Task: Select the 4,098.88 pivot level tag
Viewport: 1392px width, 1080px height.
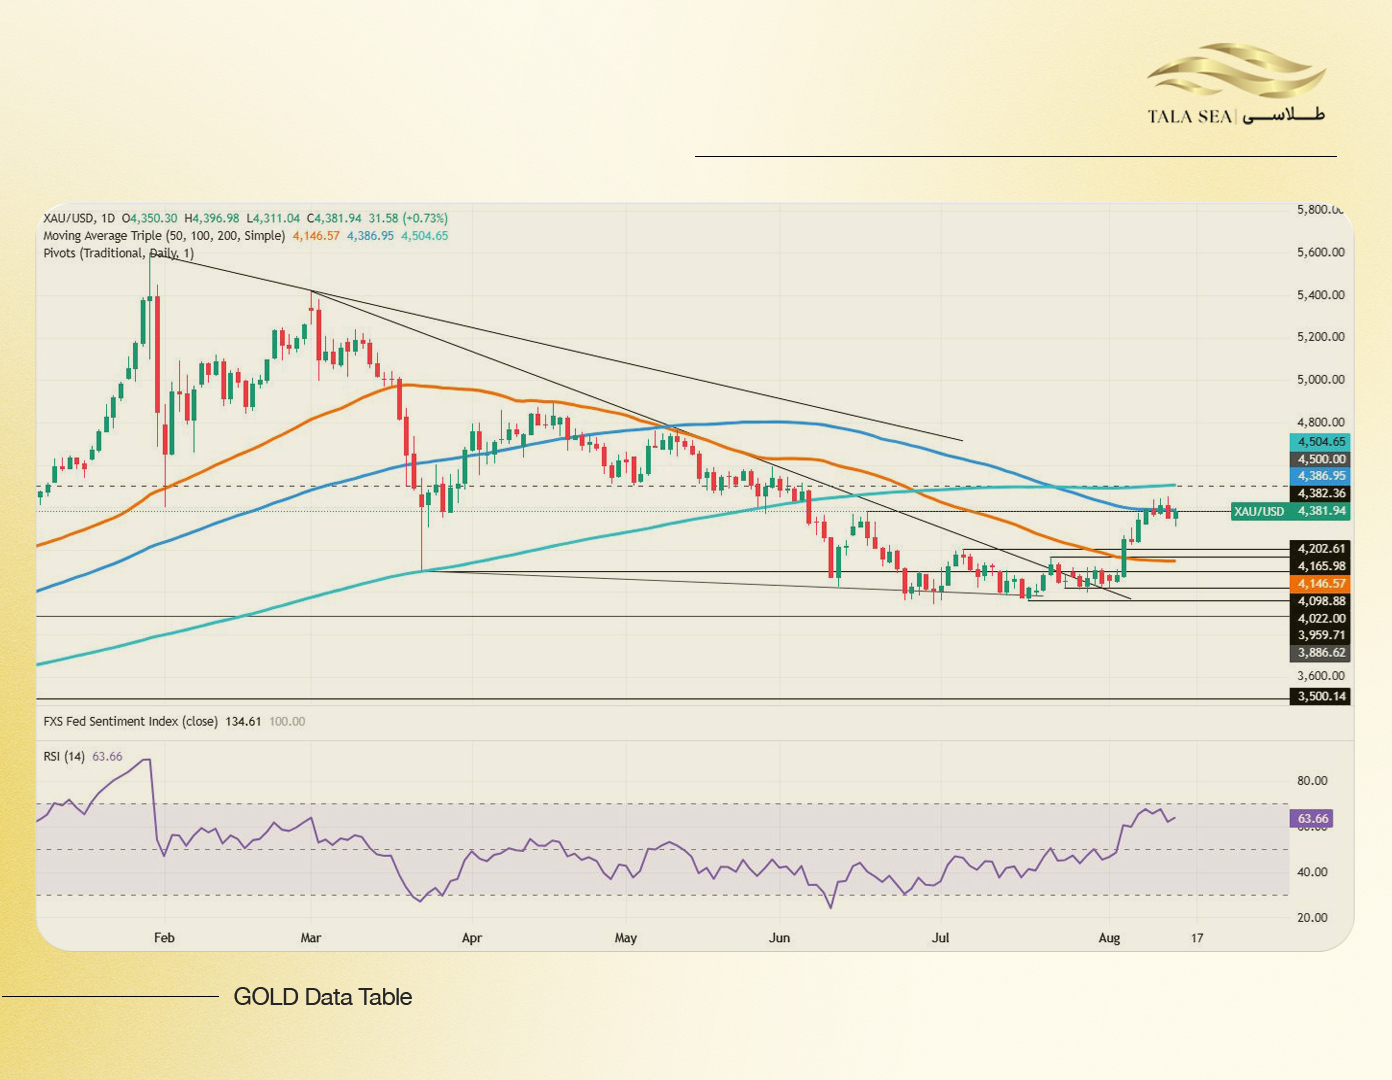Action: (x=1320, y=601)
